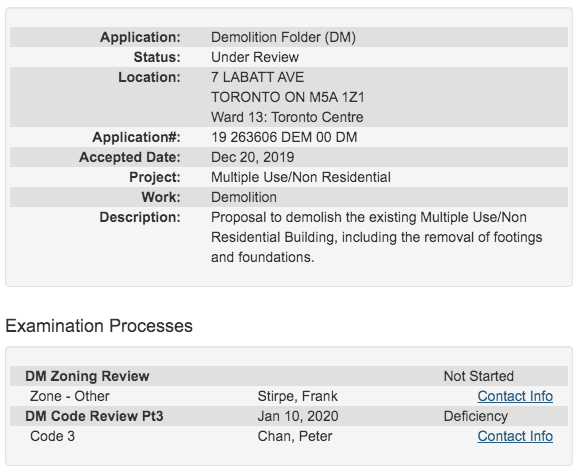Click the Zone - Other process entry
The height and width of the screenshot is (471, 578).
(x=70, y=396)
